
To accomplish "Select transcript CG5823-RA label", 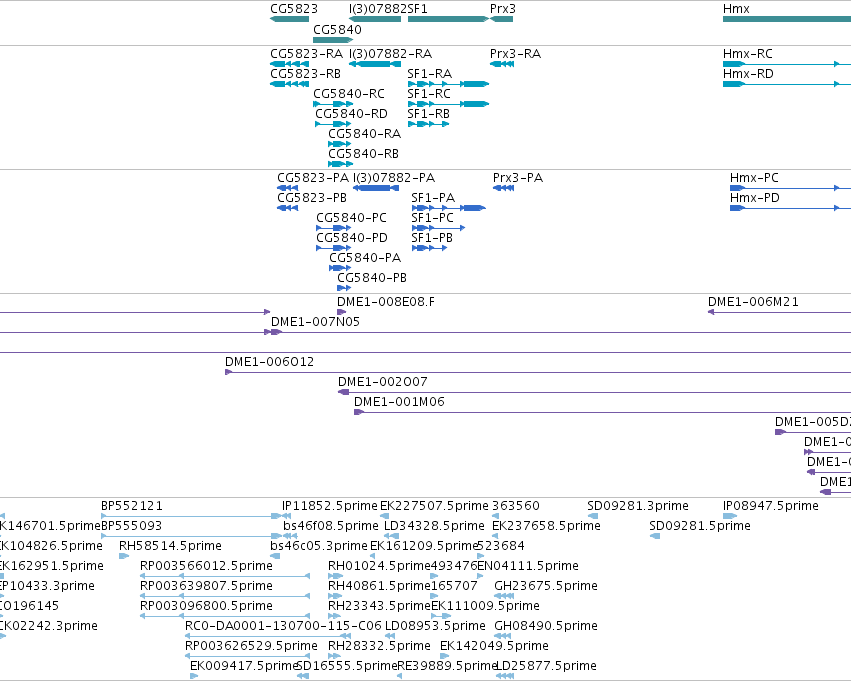I will (307, 54).
